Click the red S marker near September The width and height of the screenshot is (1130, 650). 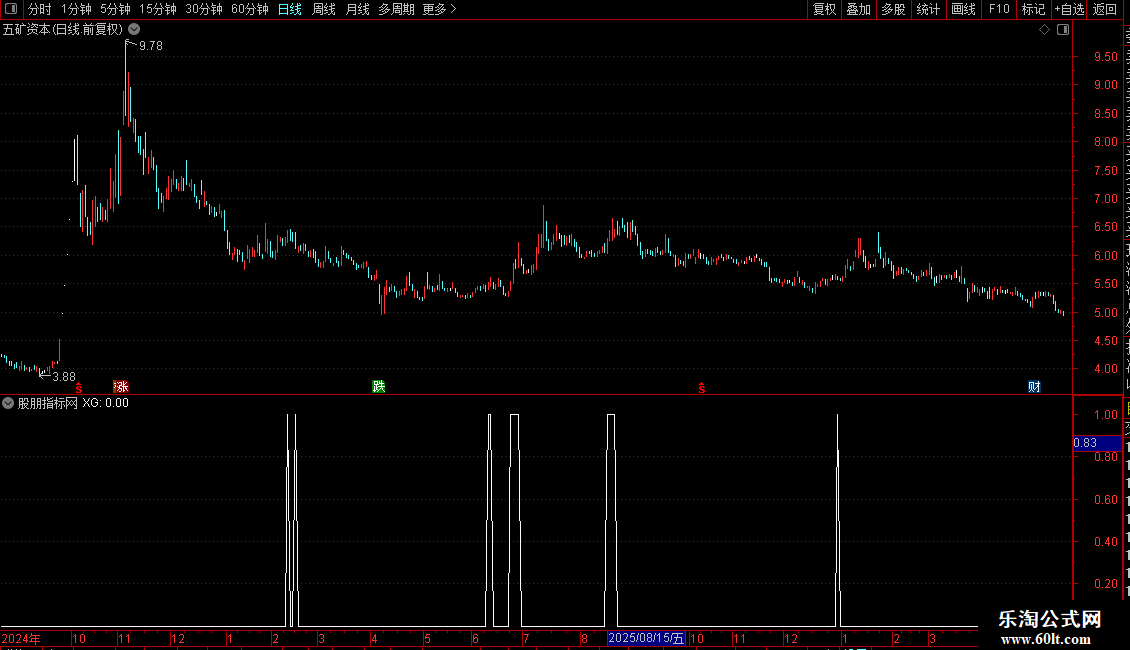pos(701,388)
